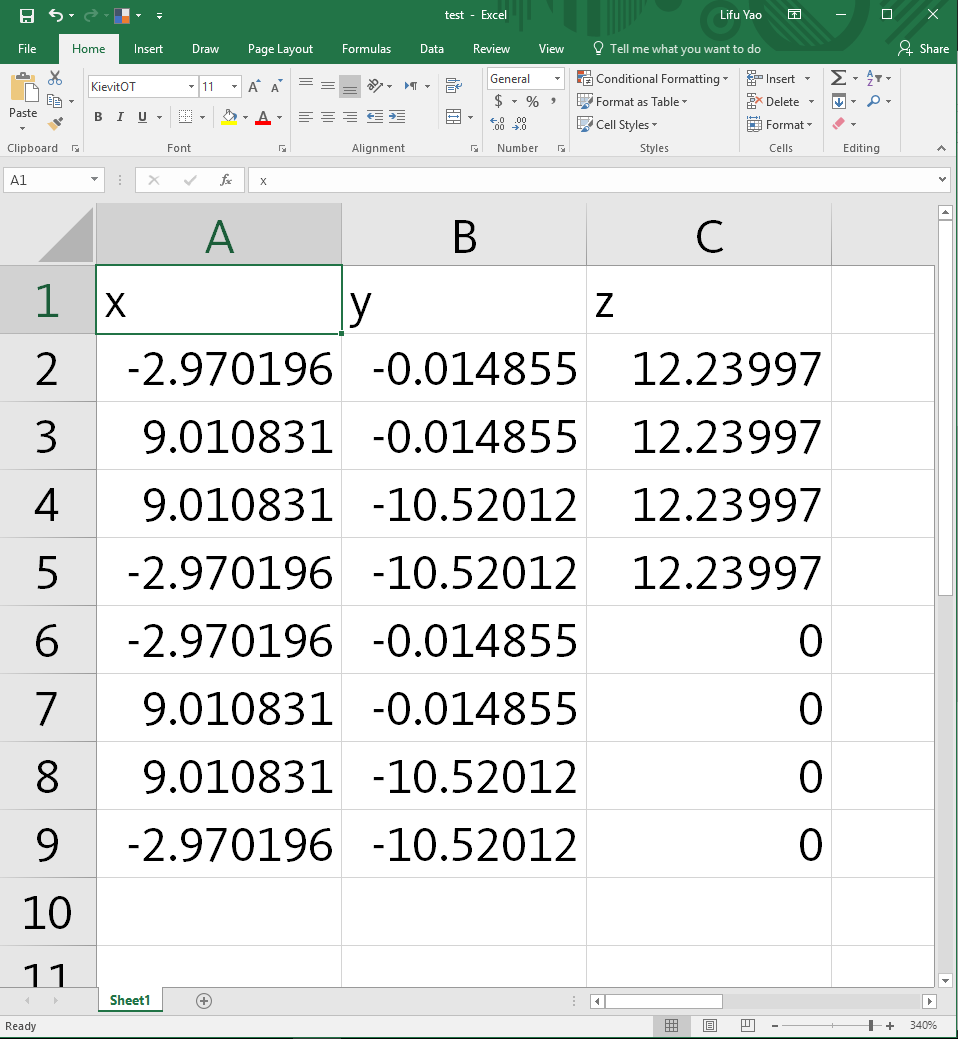The image size is (958, 1039).
Task: Decrease font size with the small A icon
Action: click(276, 86)
